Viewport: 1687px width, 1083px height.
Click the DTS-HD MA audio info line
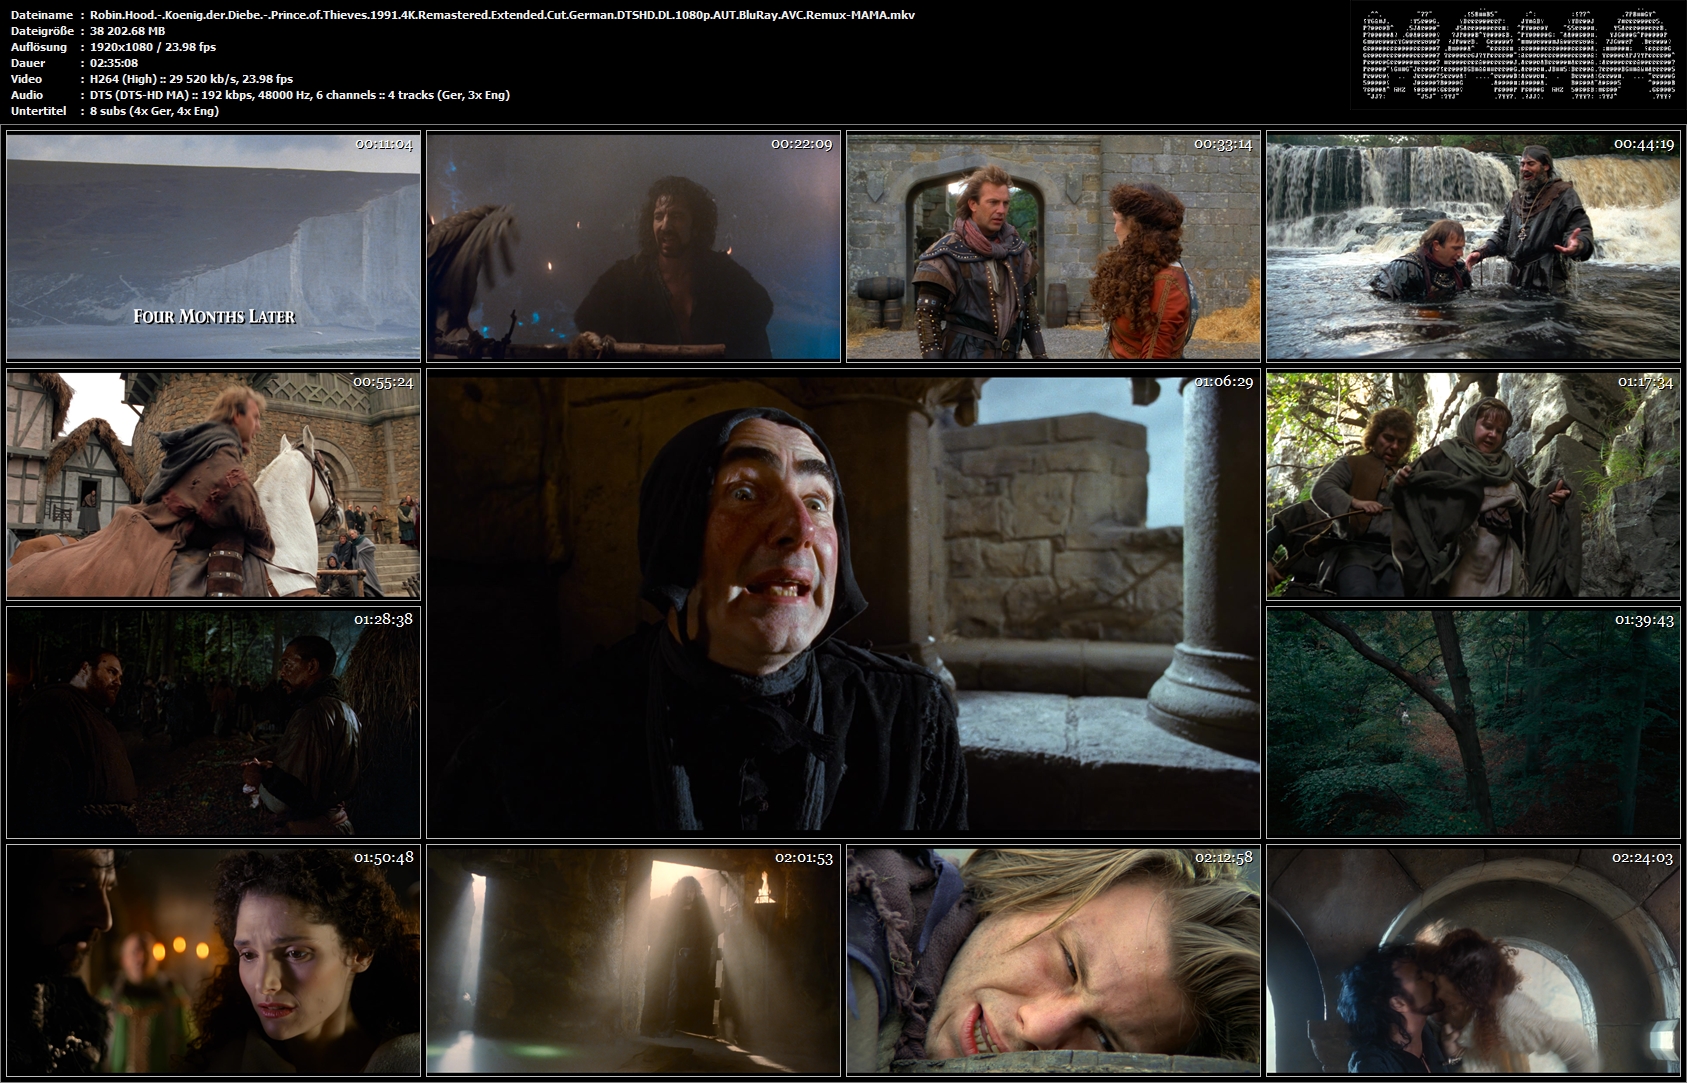click(300, 95)
